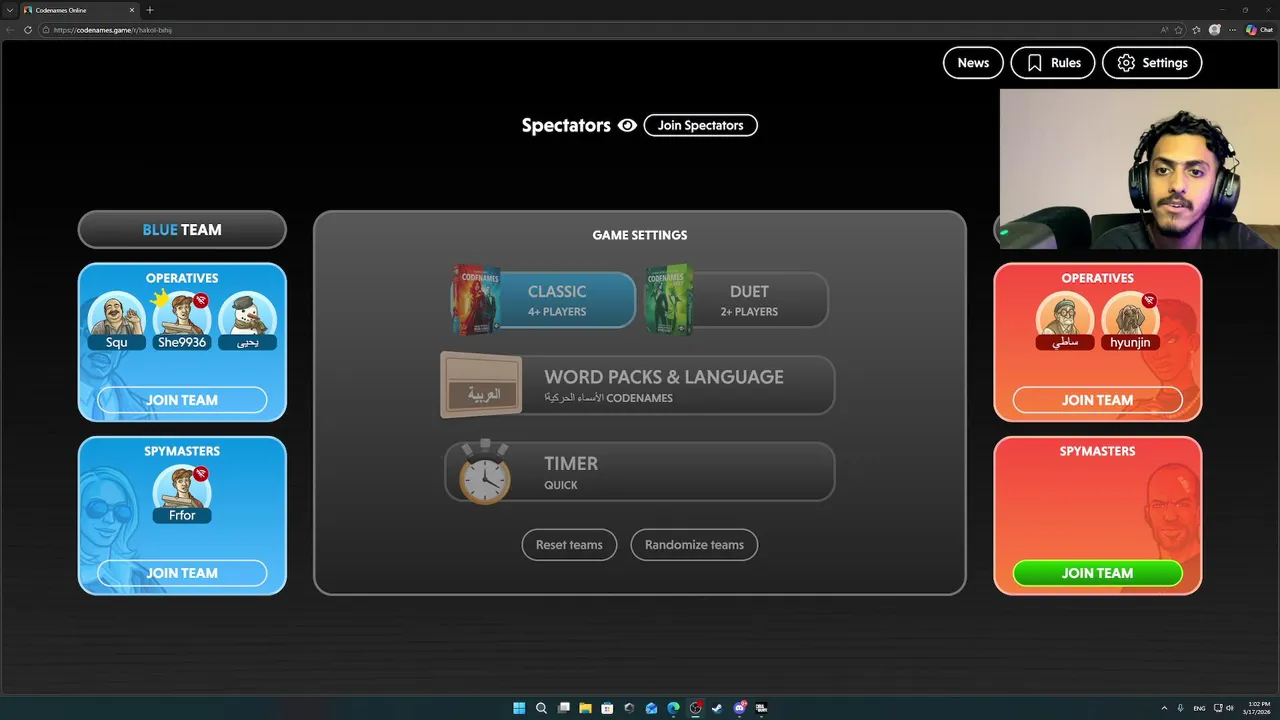Click the She9936 player avatar
The width and height of the screenshot is (1280, 720).
[182, 319]
